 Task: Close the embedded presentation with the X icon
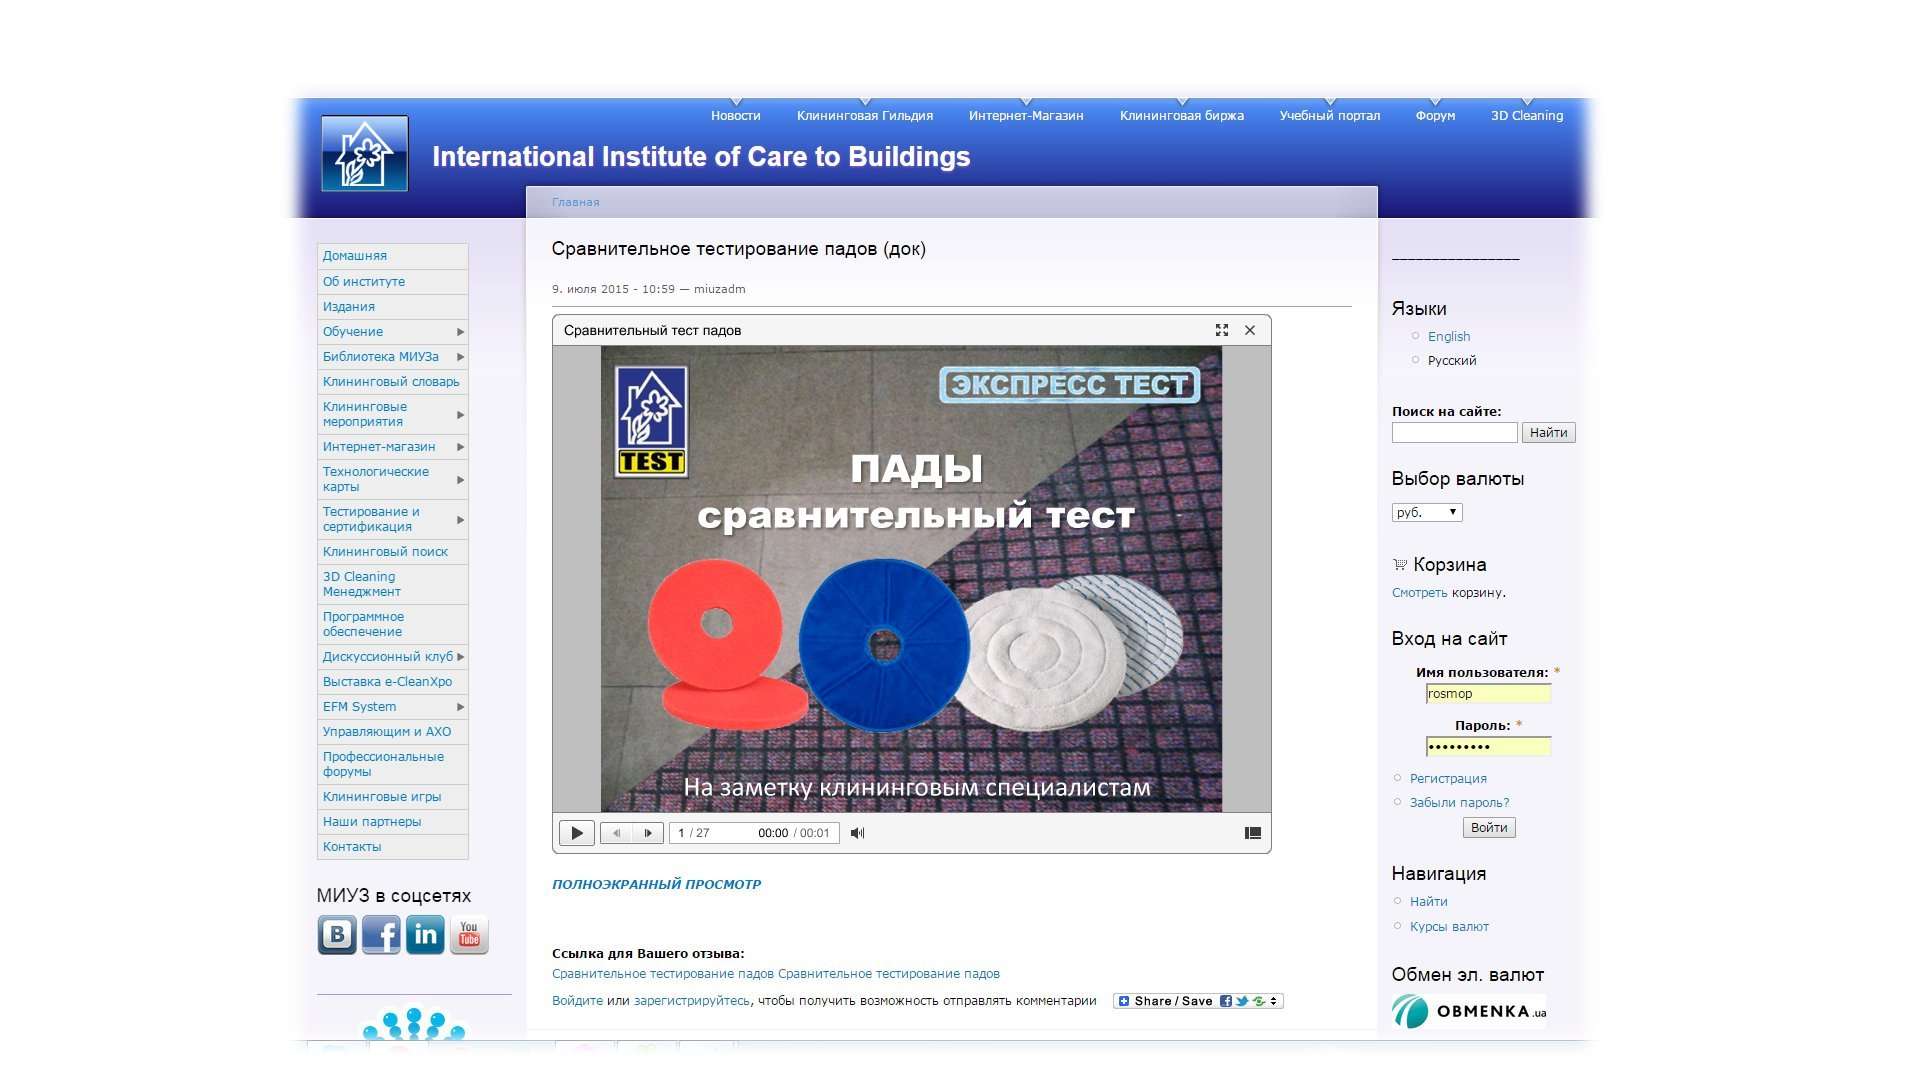[x=1250, y=330]
